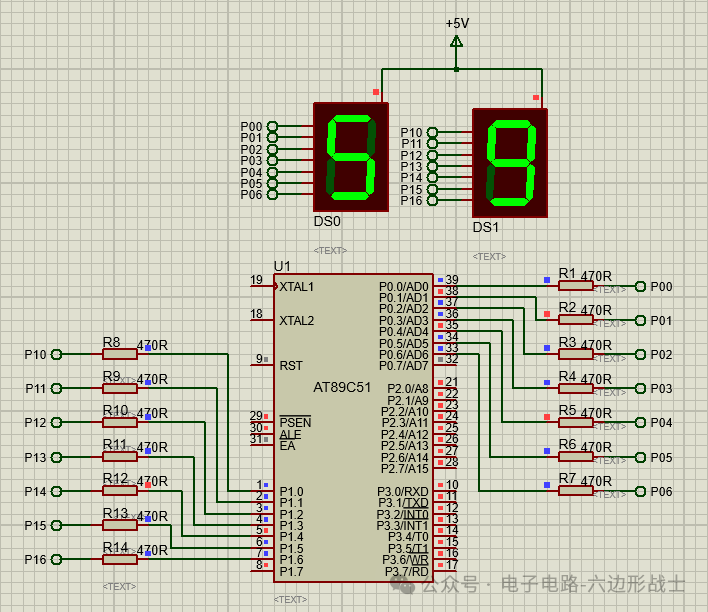Click the P14 terminal circle before R12

(56, 491)
